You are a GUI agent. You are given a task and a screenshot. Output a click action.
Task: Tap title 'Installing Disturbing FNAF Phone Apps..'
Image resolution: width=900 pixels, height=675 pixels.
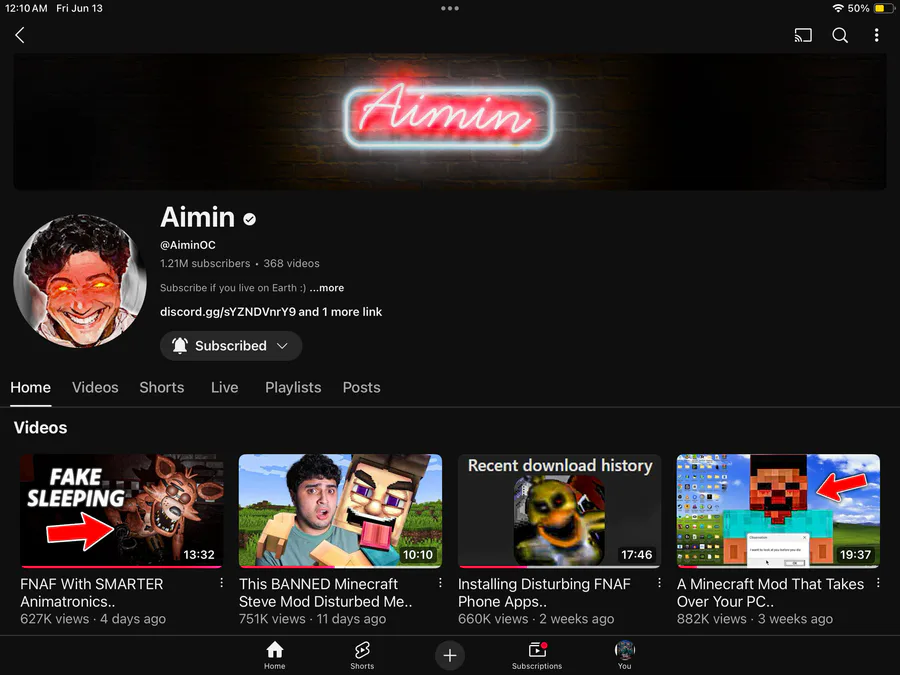pos(544,593)
